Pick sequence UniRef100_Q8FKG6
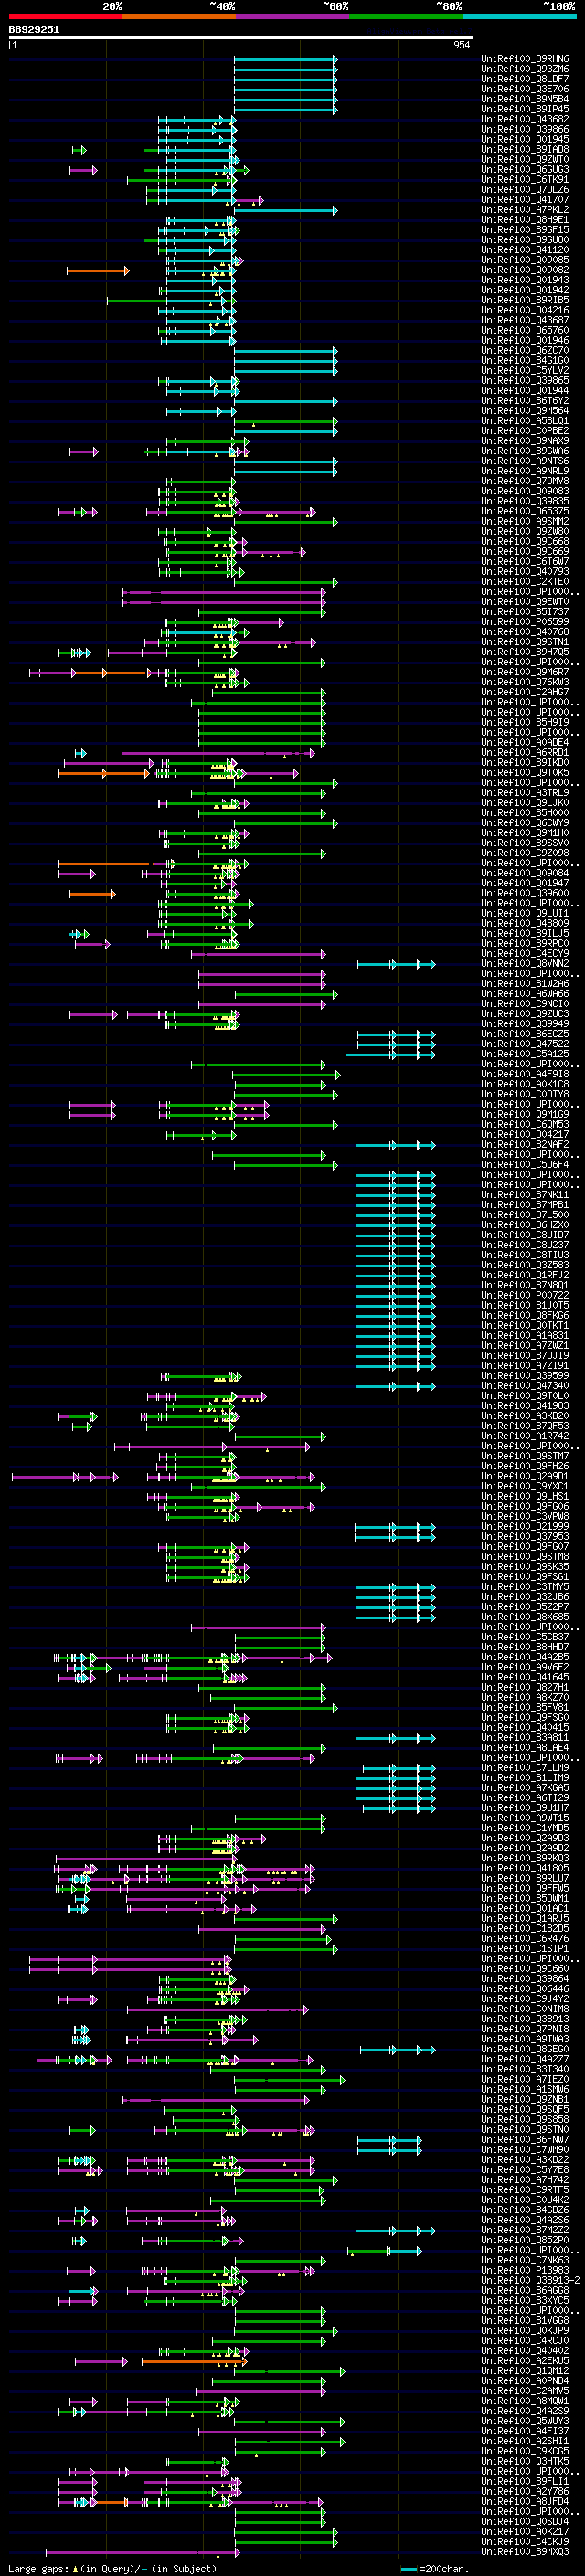The width and height of the screenshot is (585, 2576). [x=525, y=1316]
